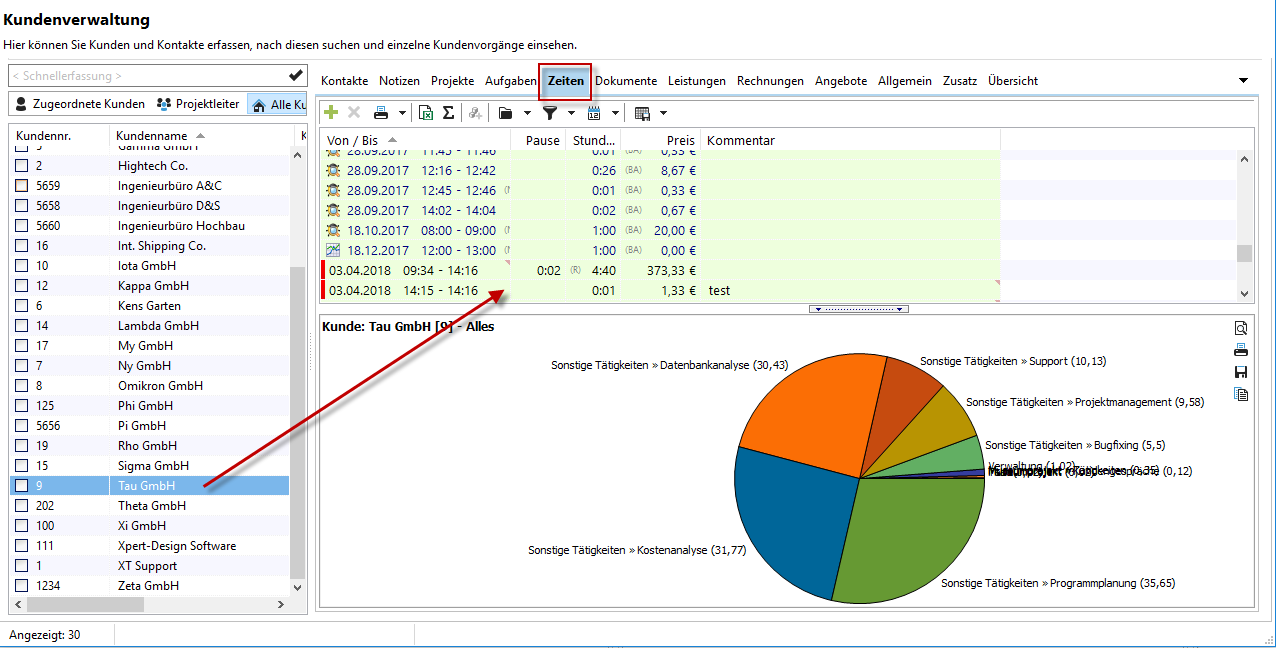Viewport: 1276px width, 648px height.
Task: Click the sigma sum icon
Action: [448, 113]
